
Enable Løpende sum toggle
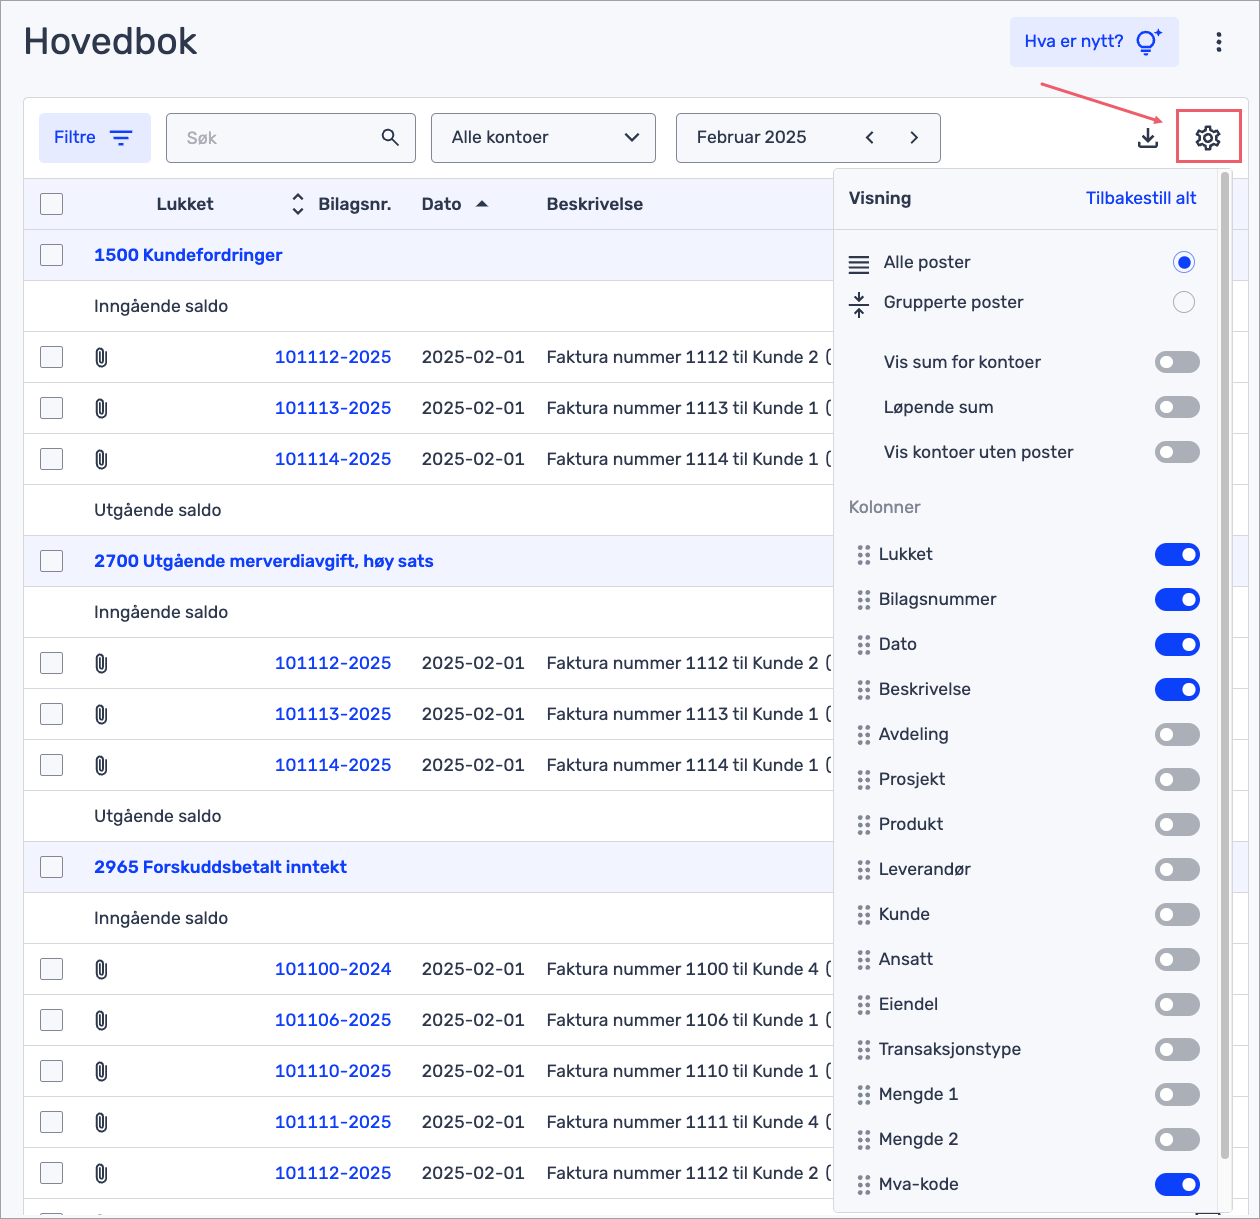click(x=1177, y=407)
